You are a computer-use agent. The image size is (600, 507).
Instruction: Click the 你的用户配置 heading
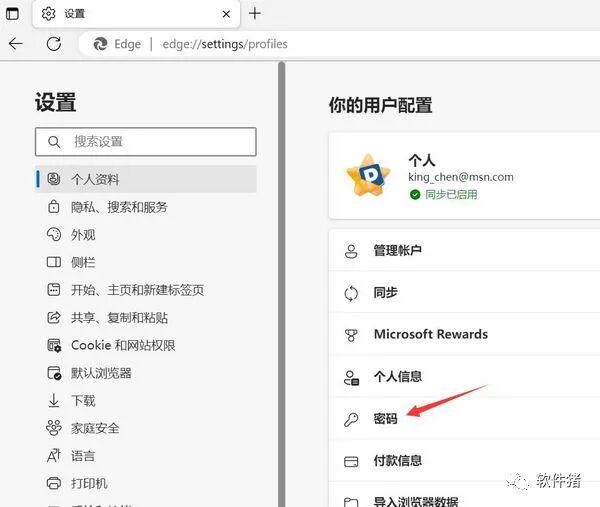click(x=380, y=105)
